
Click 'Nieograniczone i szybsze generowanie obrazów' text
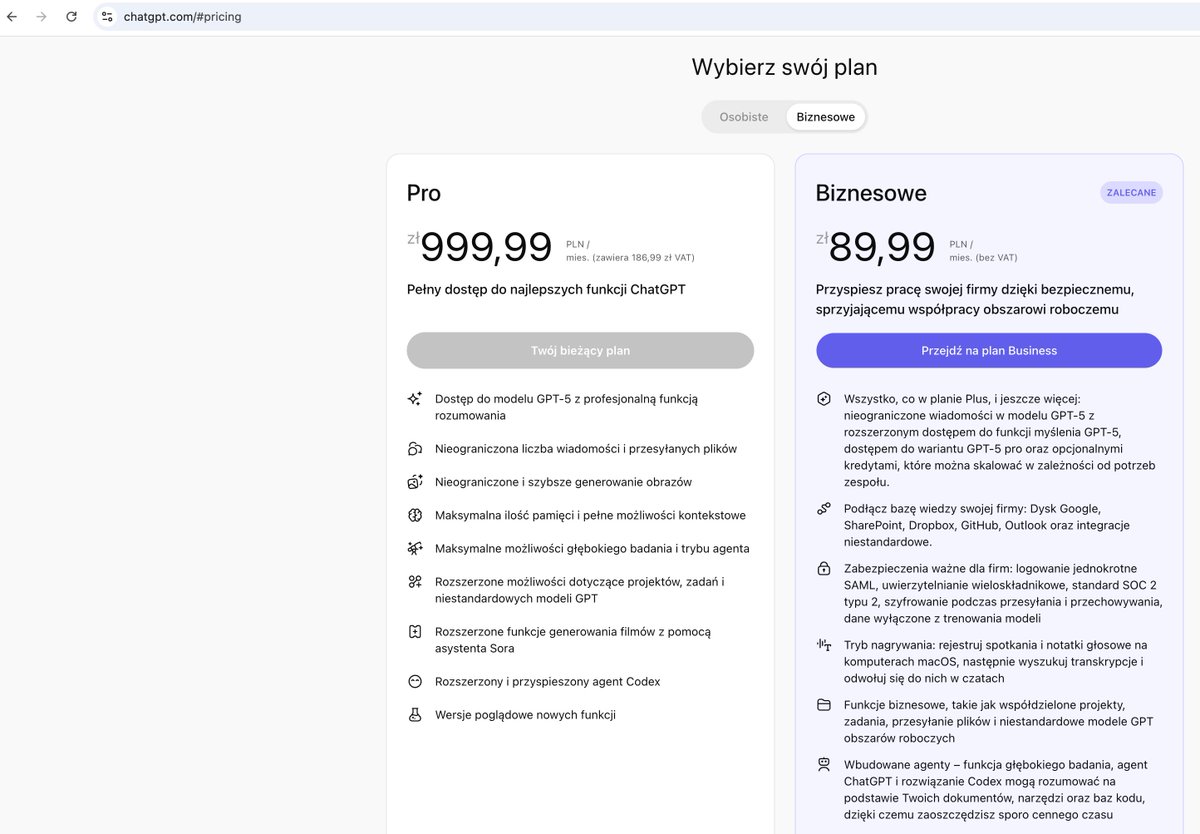pyautogui.click(x=563, y=482)
